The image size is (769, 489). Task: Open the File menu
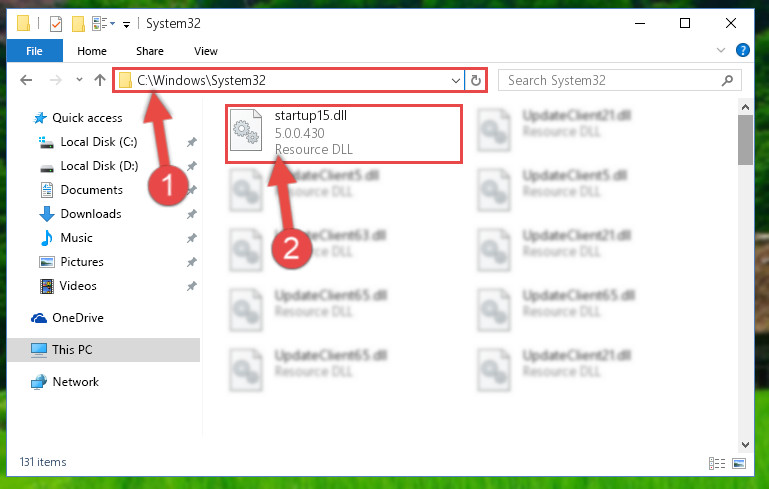point(34,51)
